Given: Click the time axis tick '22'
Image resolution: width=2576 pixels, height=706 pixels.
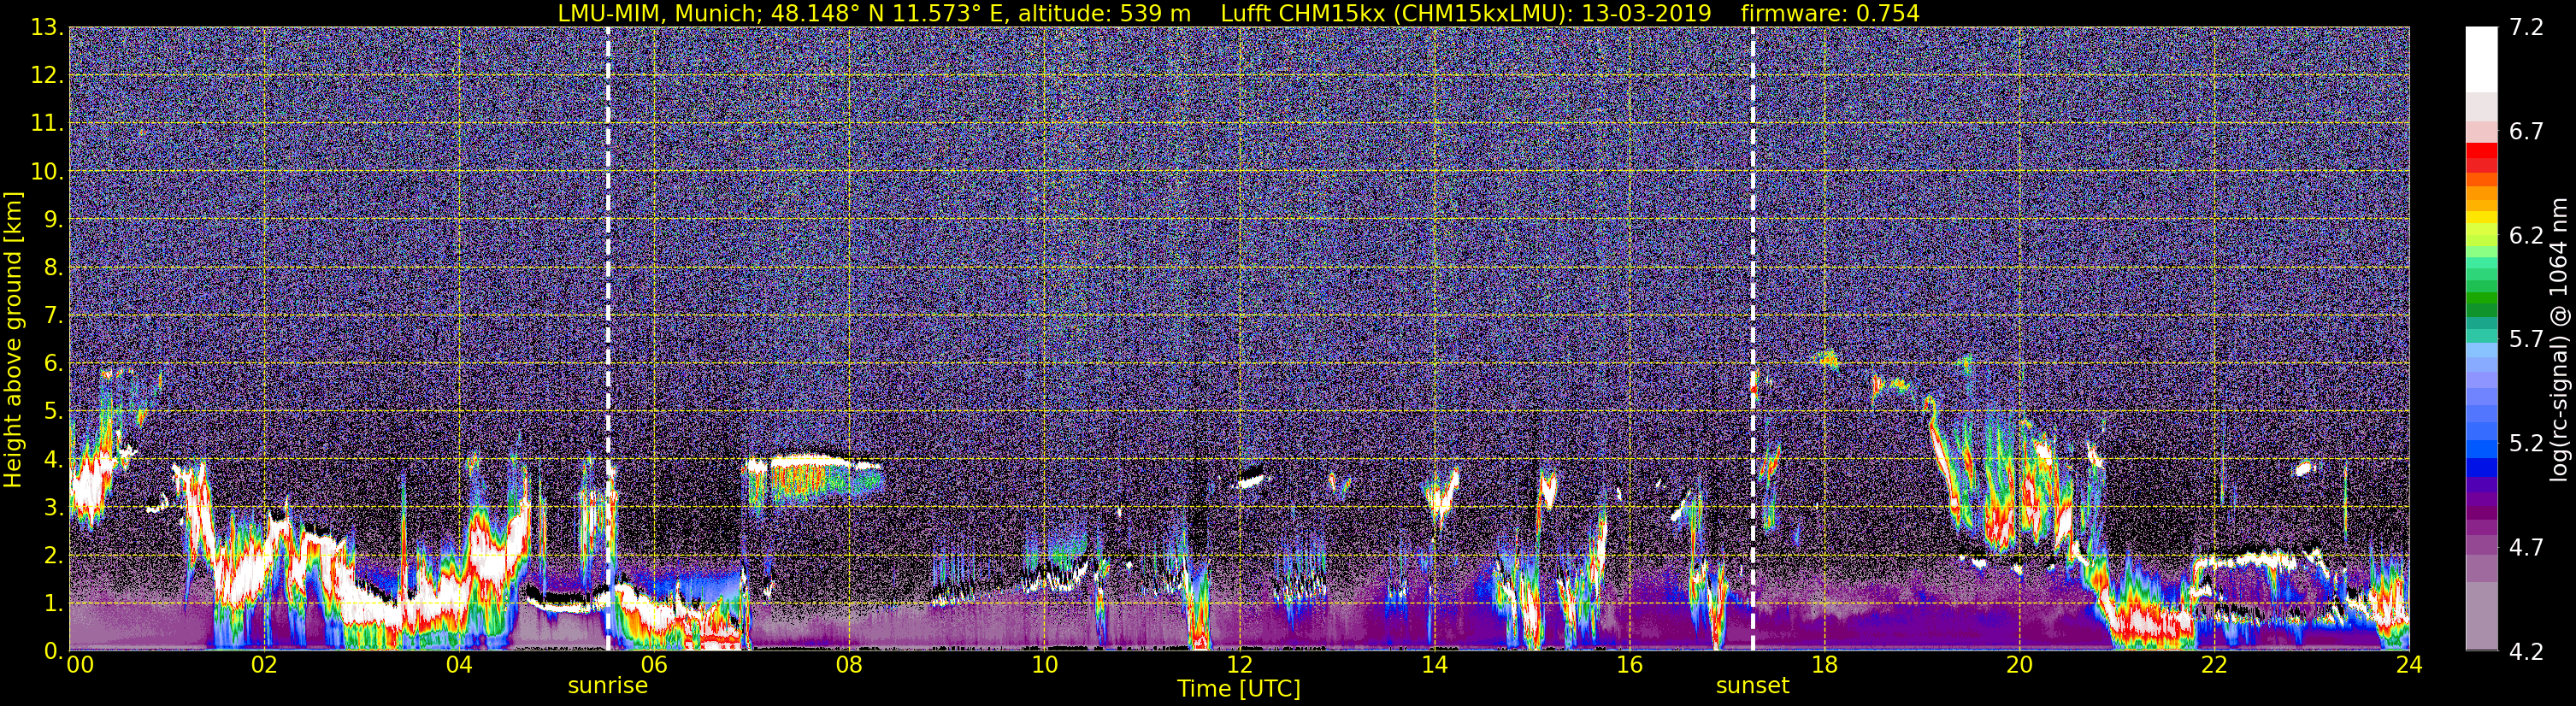Looking at the screenshot, I should pos(2214,664).
